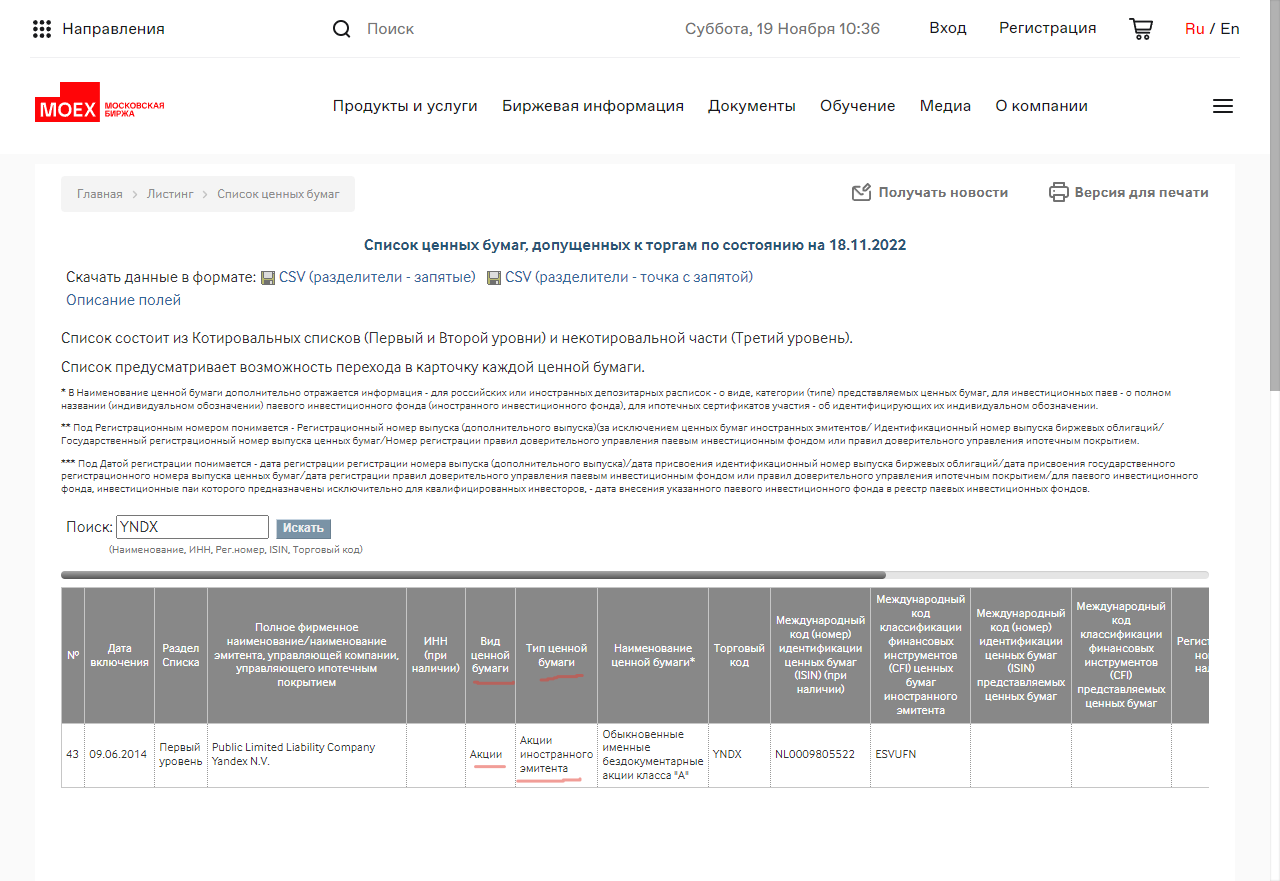
Task: Click the printer icon for print version
Action: point(1058,192)
